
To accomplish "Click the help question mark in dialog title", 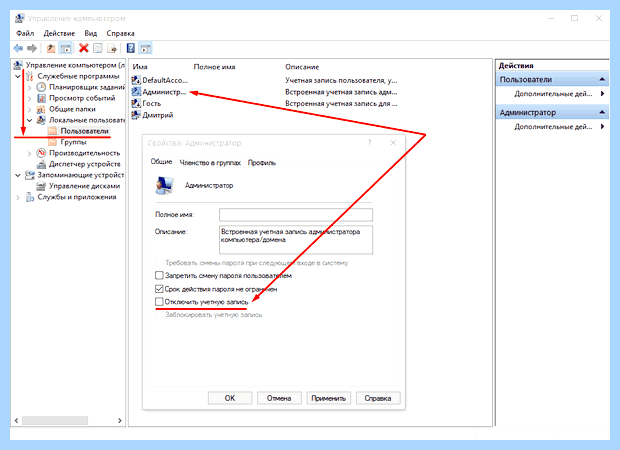I will point(369,143).
